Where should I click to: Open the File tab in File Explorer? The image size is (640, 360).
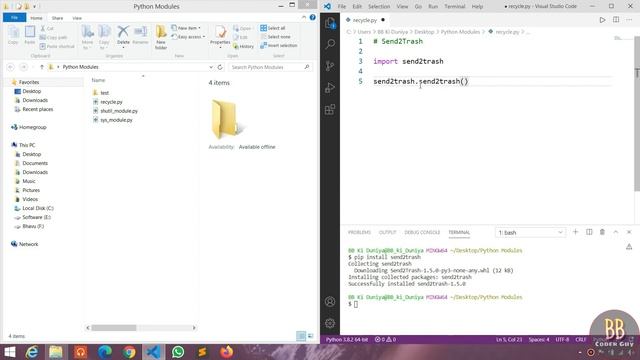pyautogui.click(x=14, y=18)
